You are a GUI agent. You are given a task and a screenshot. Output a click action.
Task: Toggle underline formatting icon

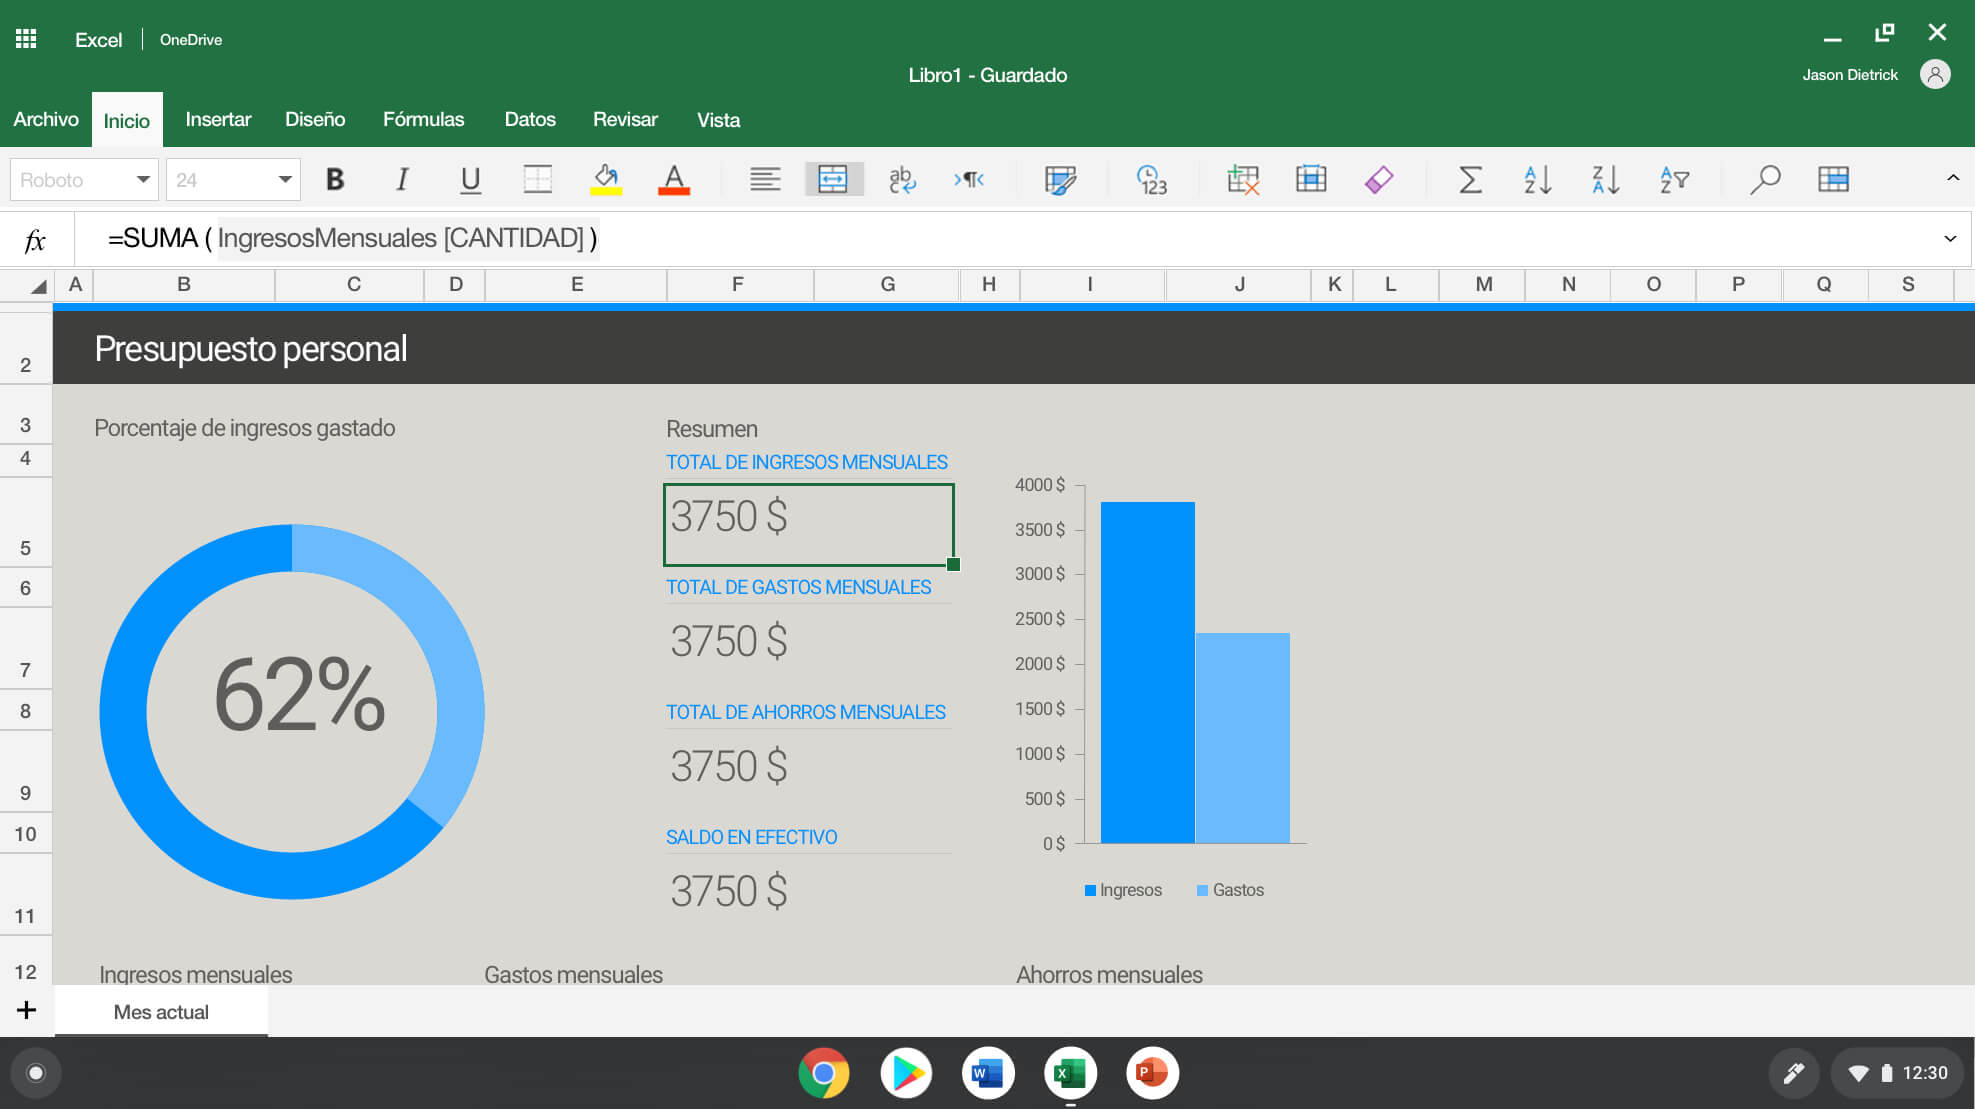[x=470, y=179]
